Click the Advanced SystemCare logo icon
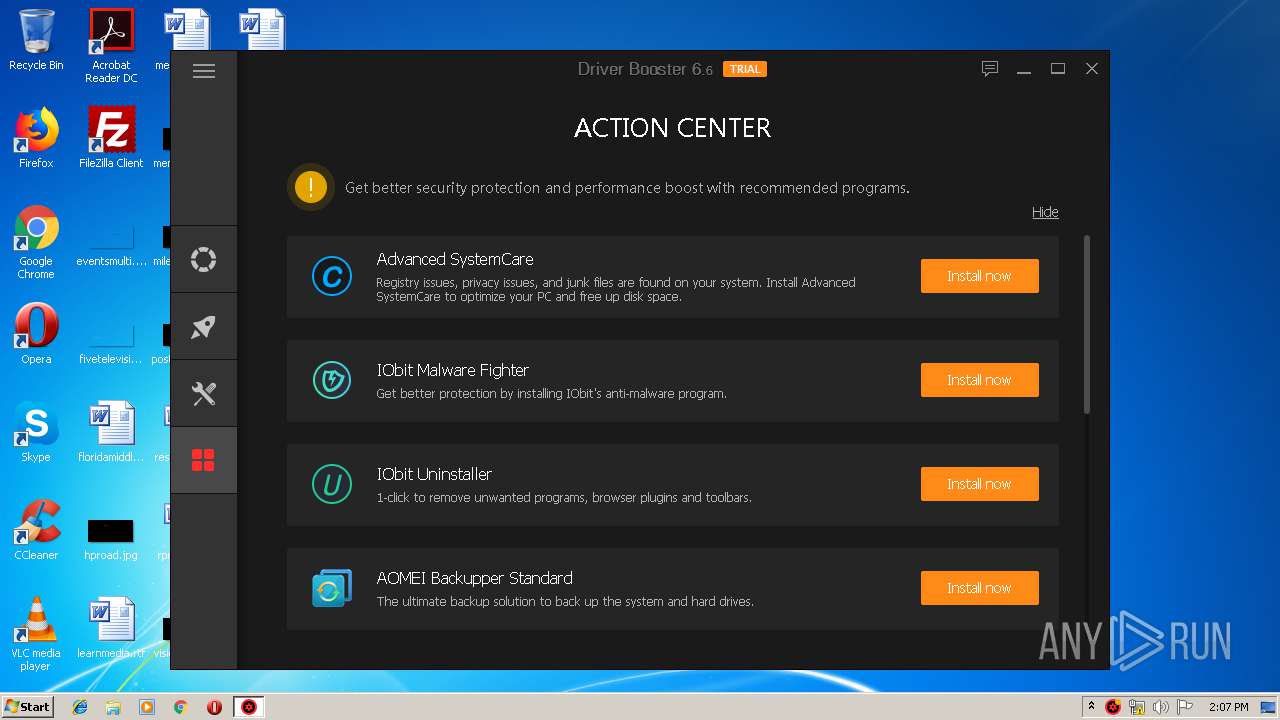 point(332,276)
